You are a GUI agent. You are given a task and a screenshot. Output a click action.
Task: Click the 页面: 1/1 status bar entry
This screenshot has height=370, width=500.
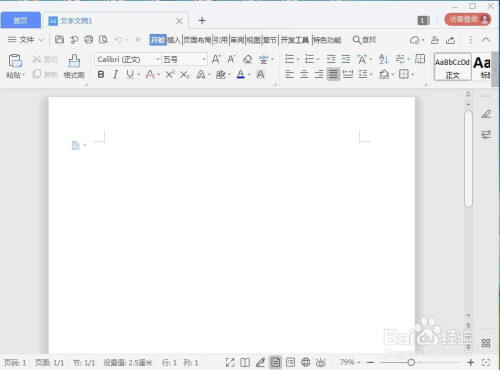[49, 362]
